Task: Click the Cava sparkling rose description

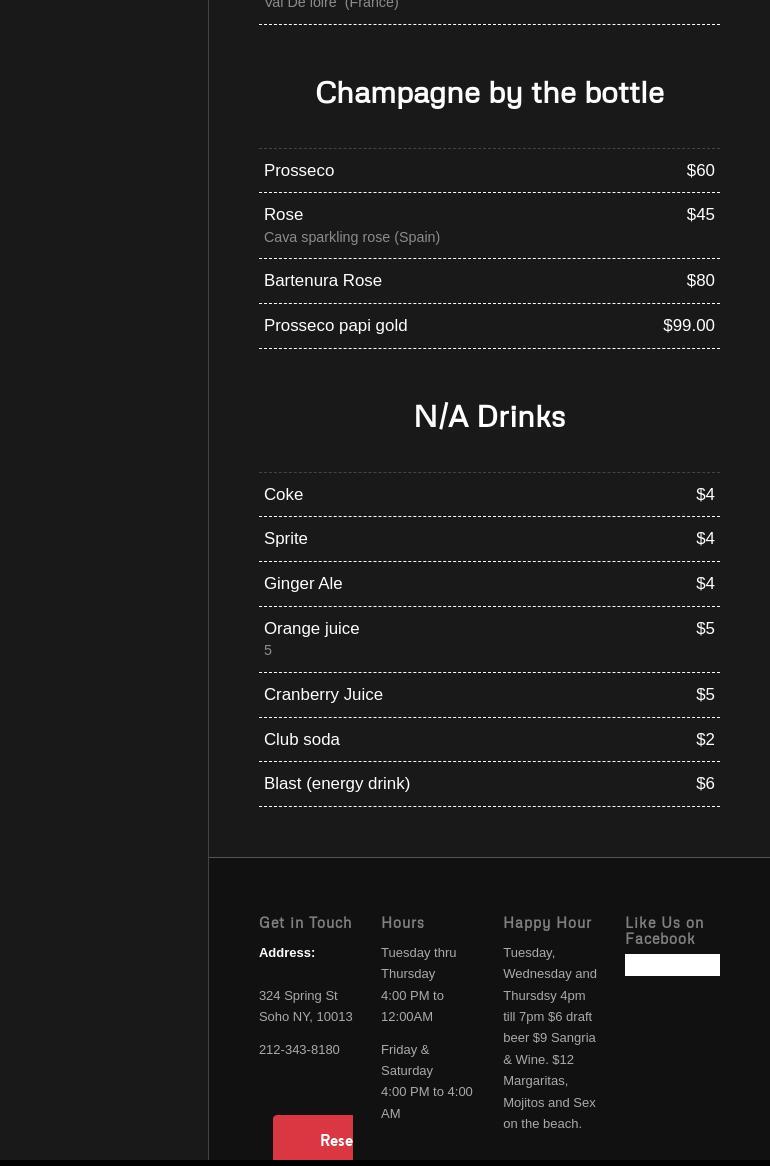Action: pyautogui.click(x=352, y=237)
